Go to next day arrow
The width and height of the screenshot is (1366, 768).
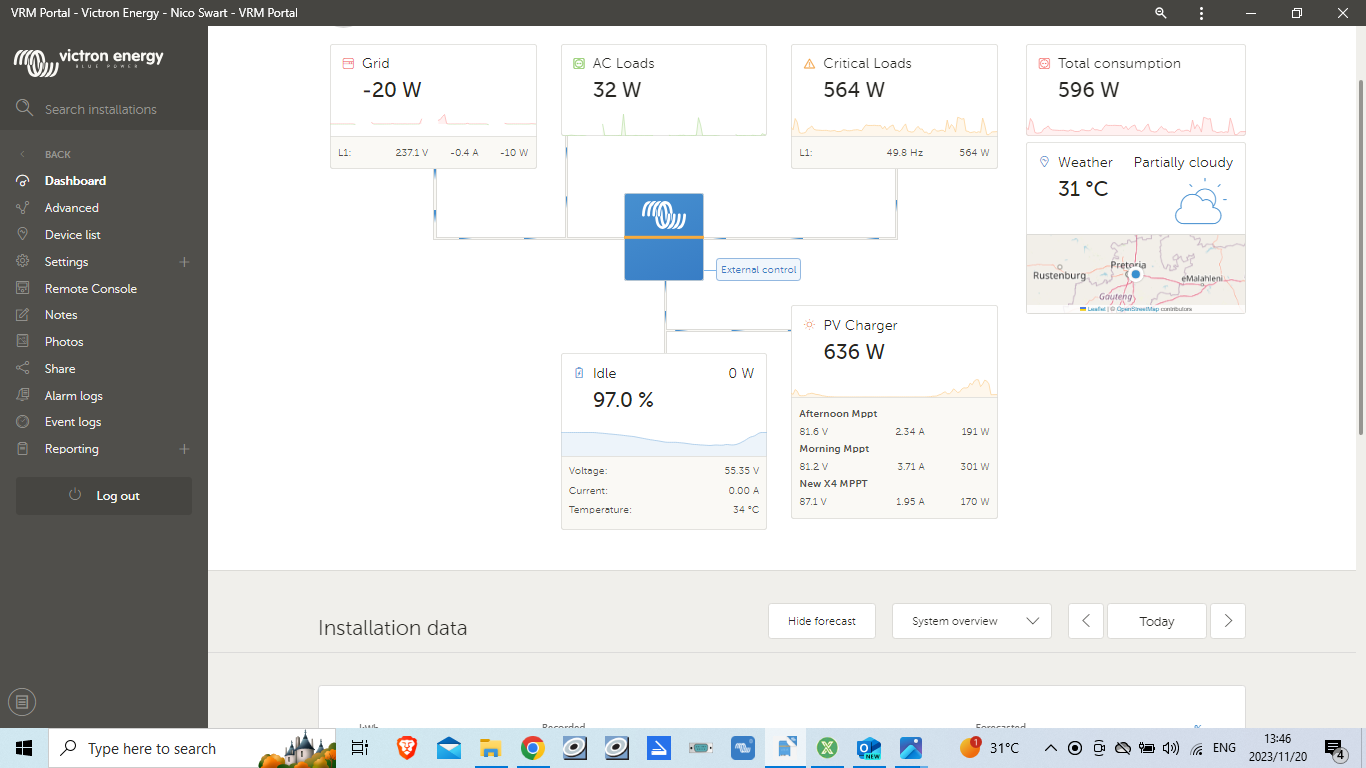[x=1228, y=621]
